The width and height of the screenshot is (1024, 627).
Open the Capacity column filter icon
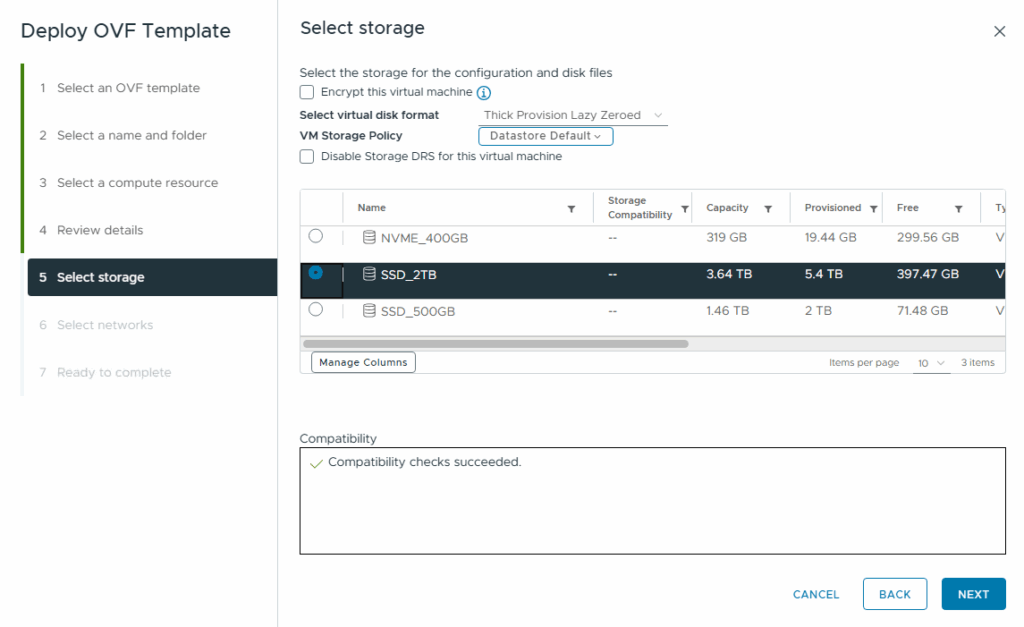coord(768,209)
